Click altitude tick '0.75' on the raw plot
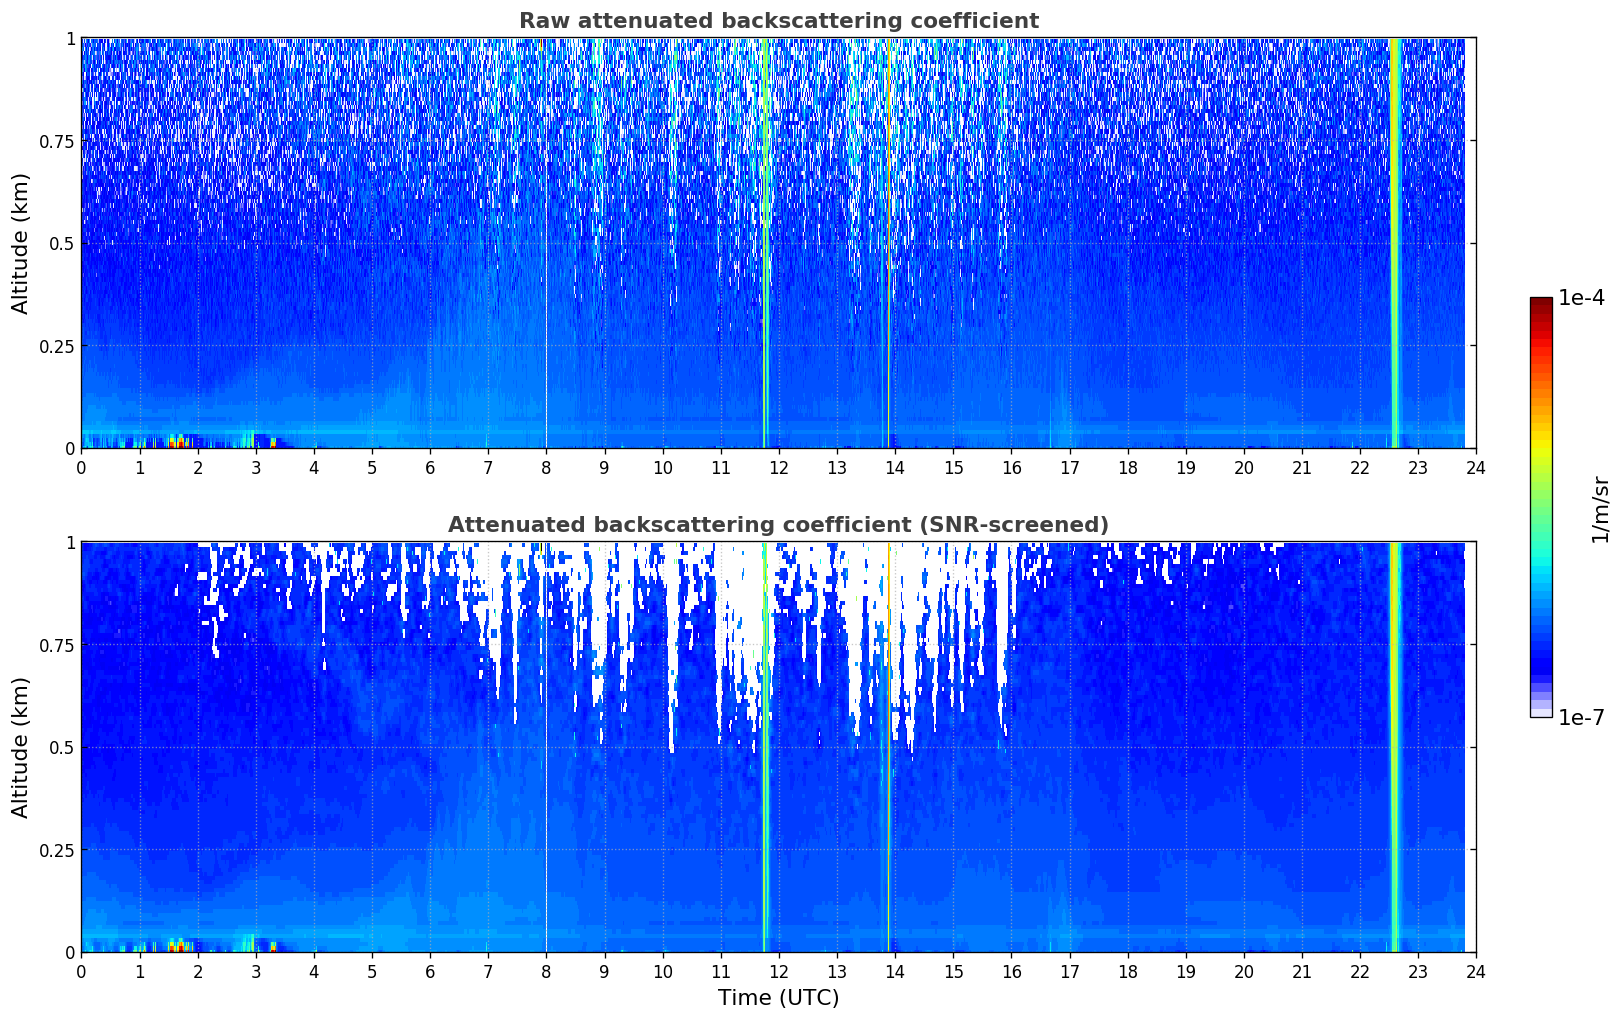1621x1020 pixels. click(x=58, y=141)
